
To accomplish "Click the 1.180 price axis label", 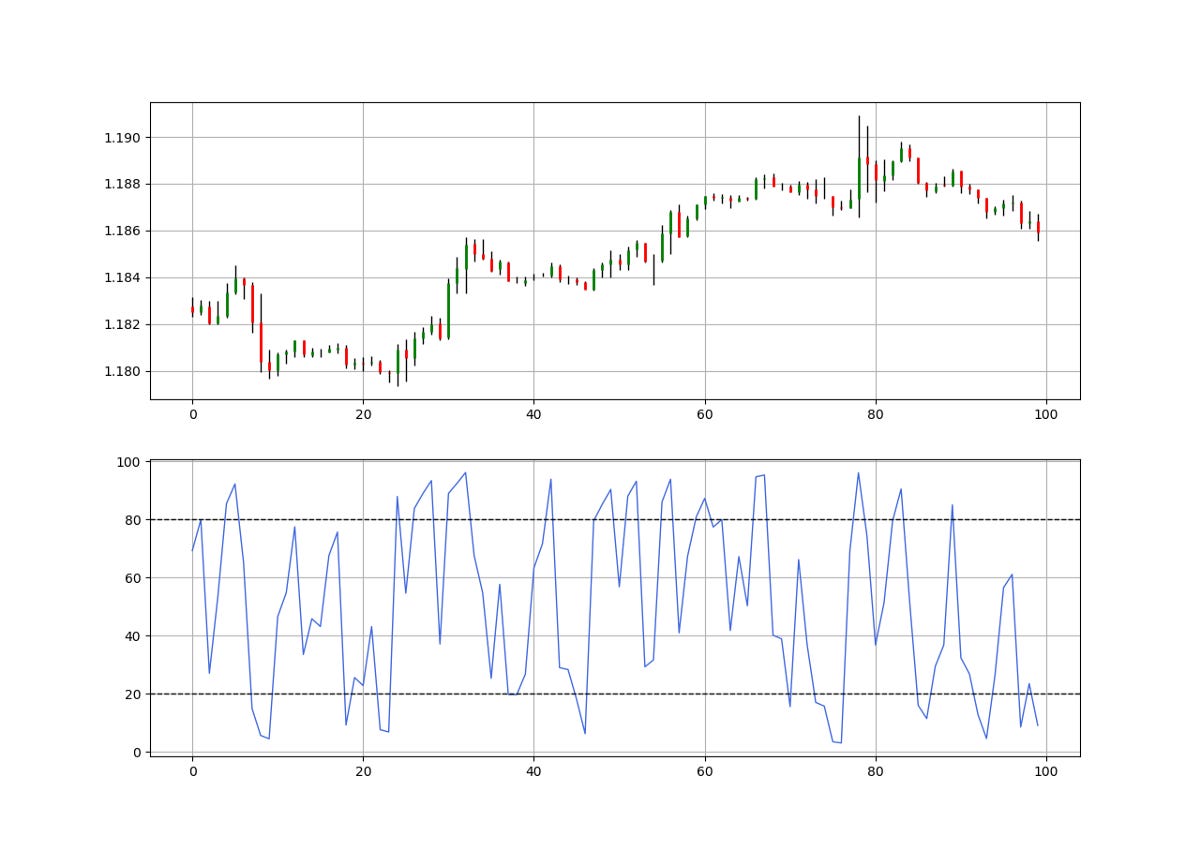I will (122, 372).
